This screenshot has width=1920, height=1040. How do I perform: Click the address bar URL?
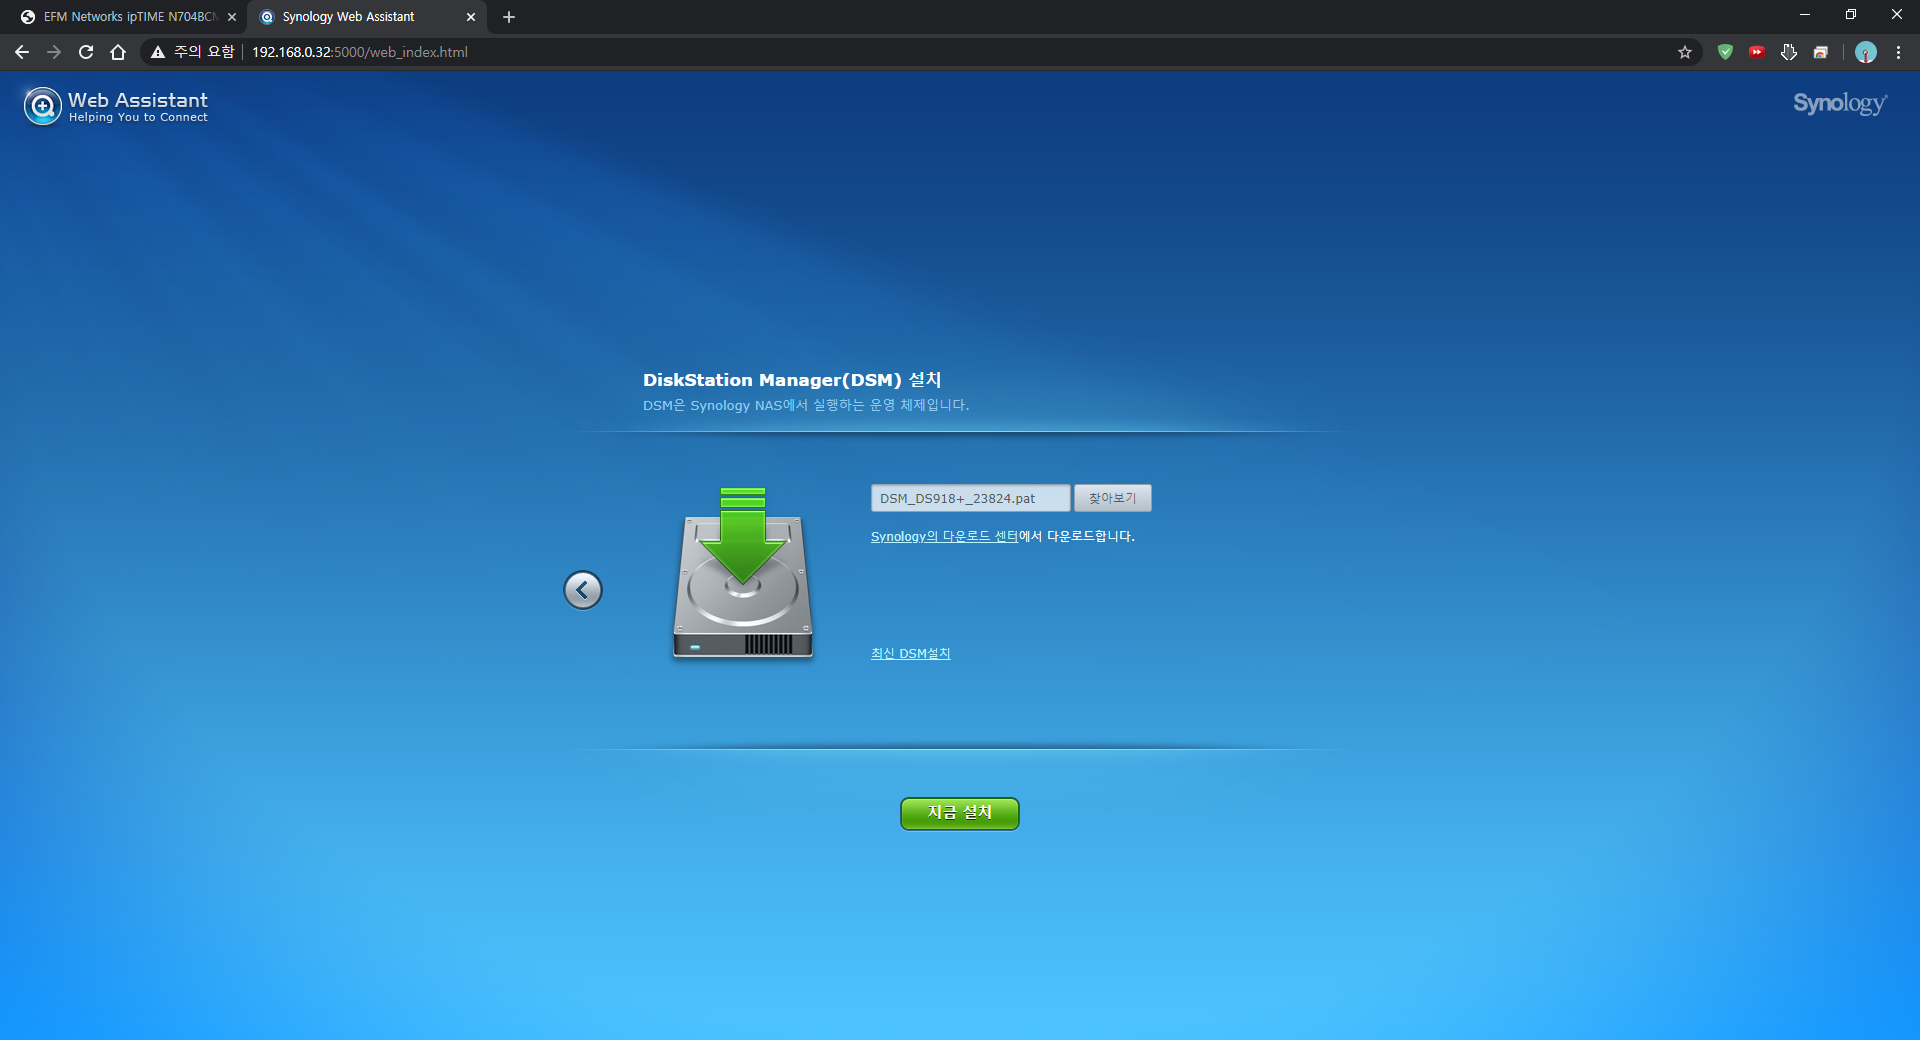coord(360,52)
